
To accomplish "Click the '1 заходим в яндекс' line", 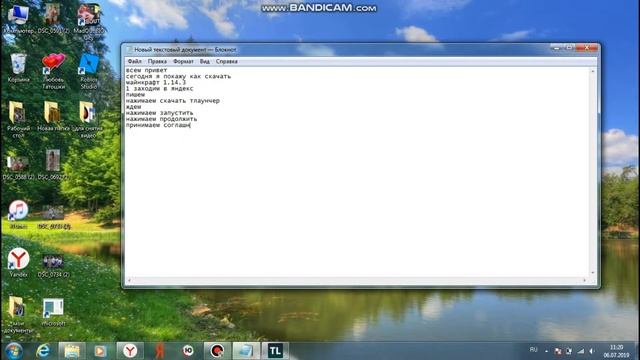I will coord(160,89).
